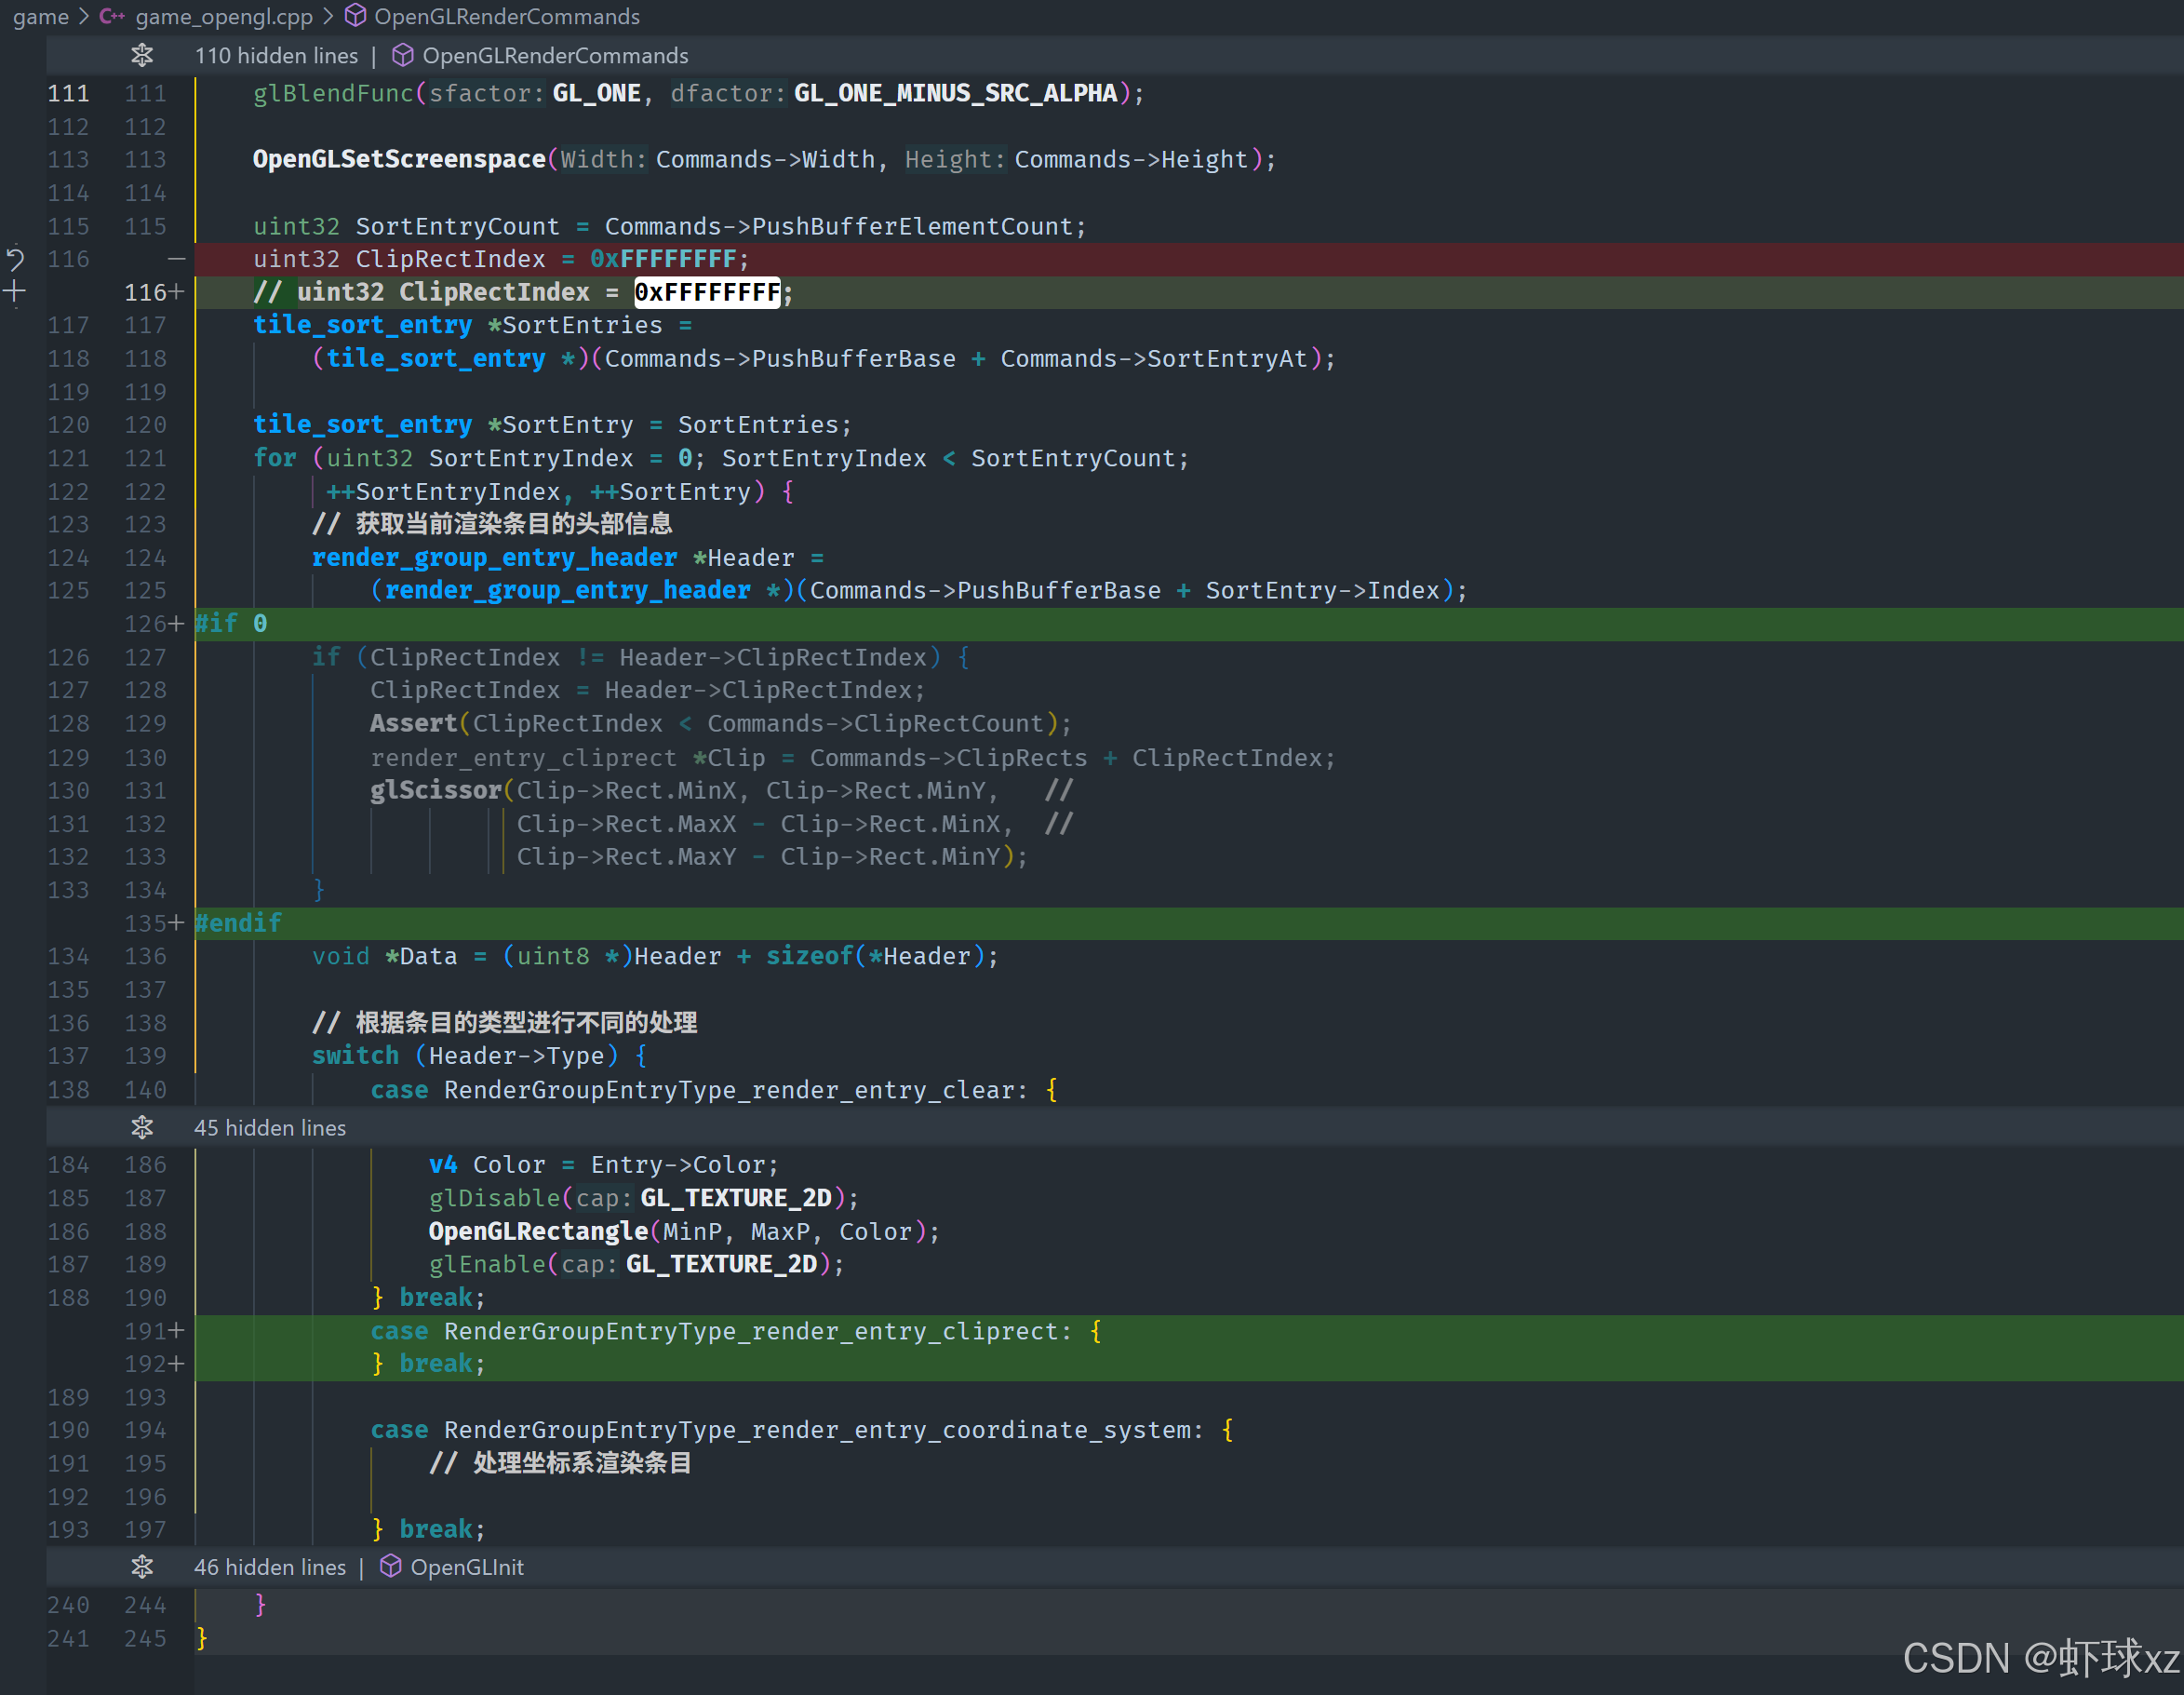Click the added '#if 0' line
This screenshot has height=1695, width=2184.
click(231, 624)
